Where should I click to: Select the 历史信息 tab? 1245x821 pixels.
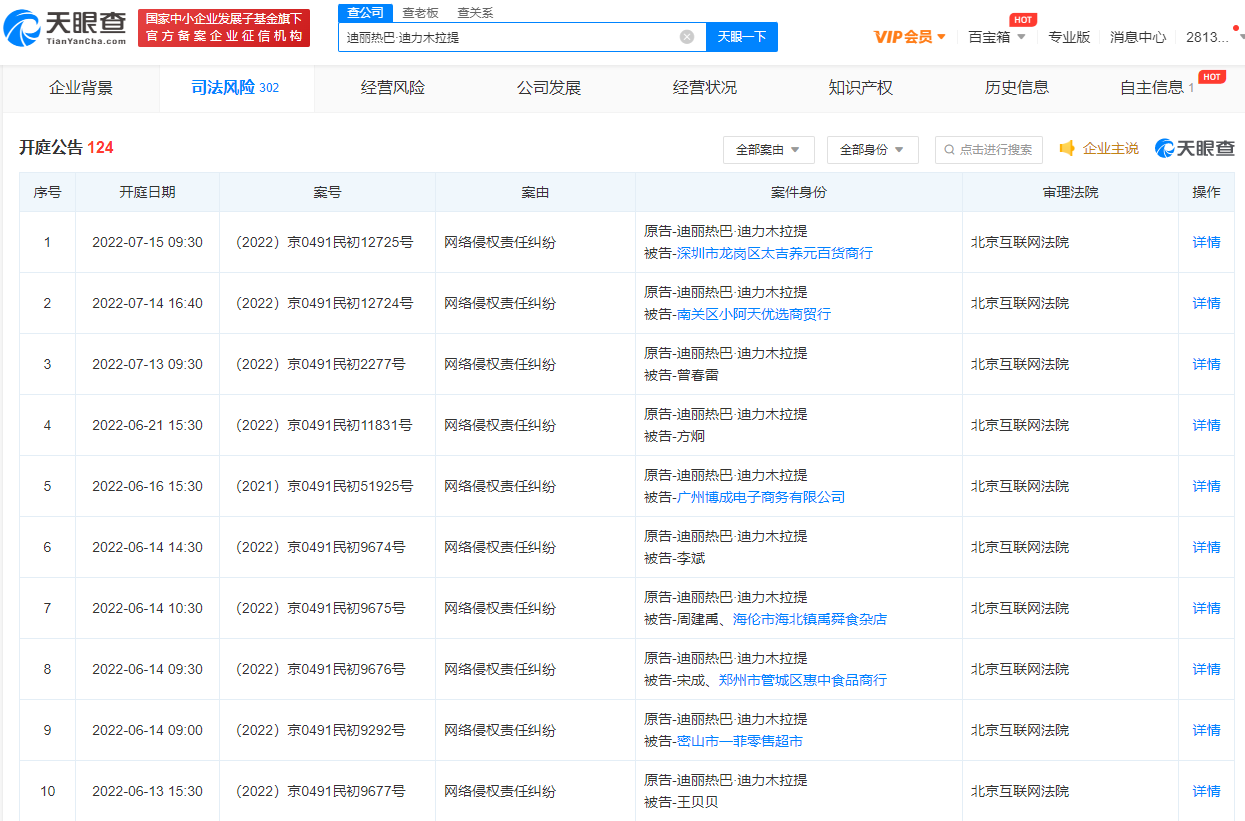(1017, 88)
